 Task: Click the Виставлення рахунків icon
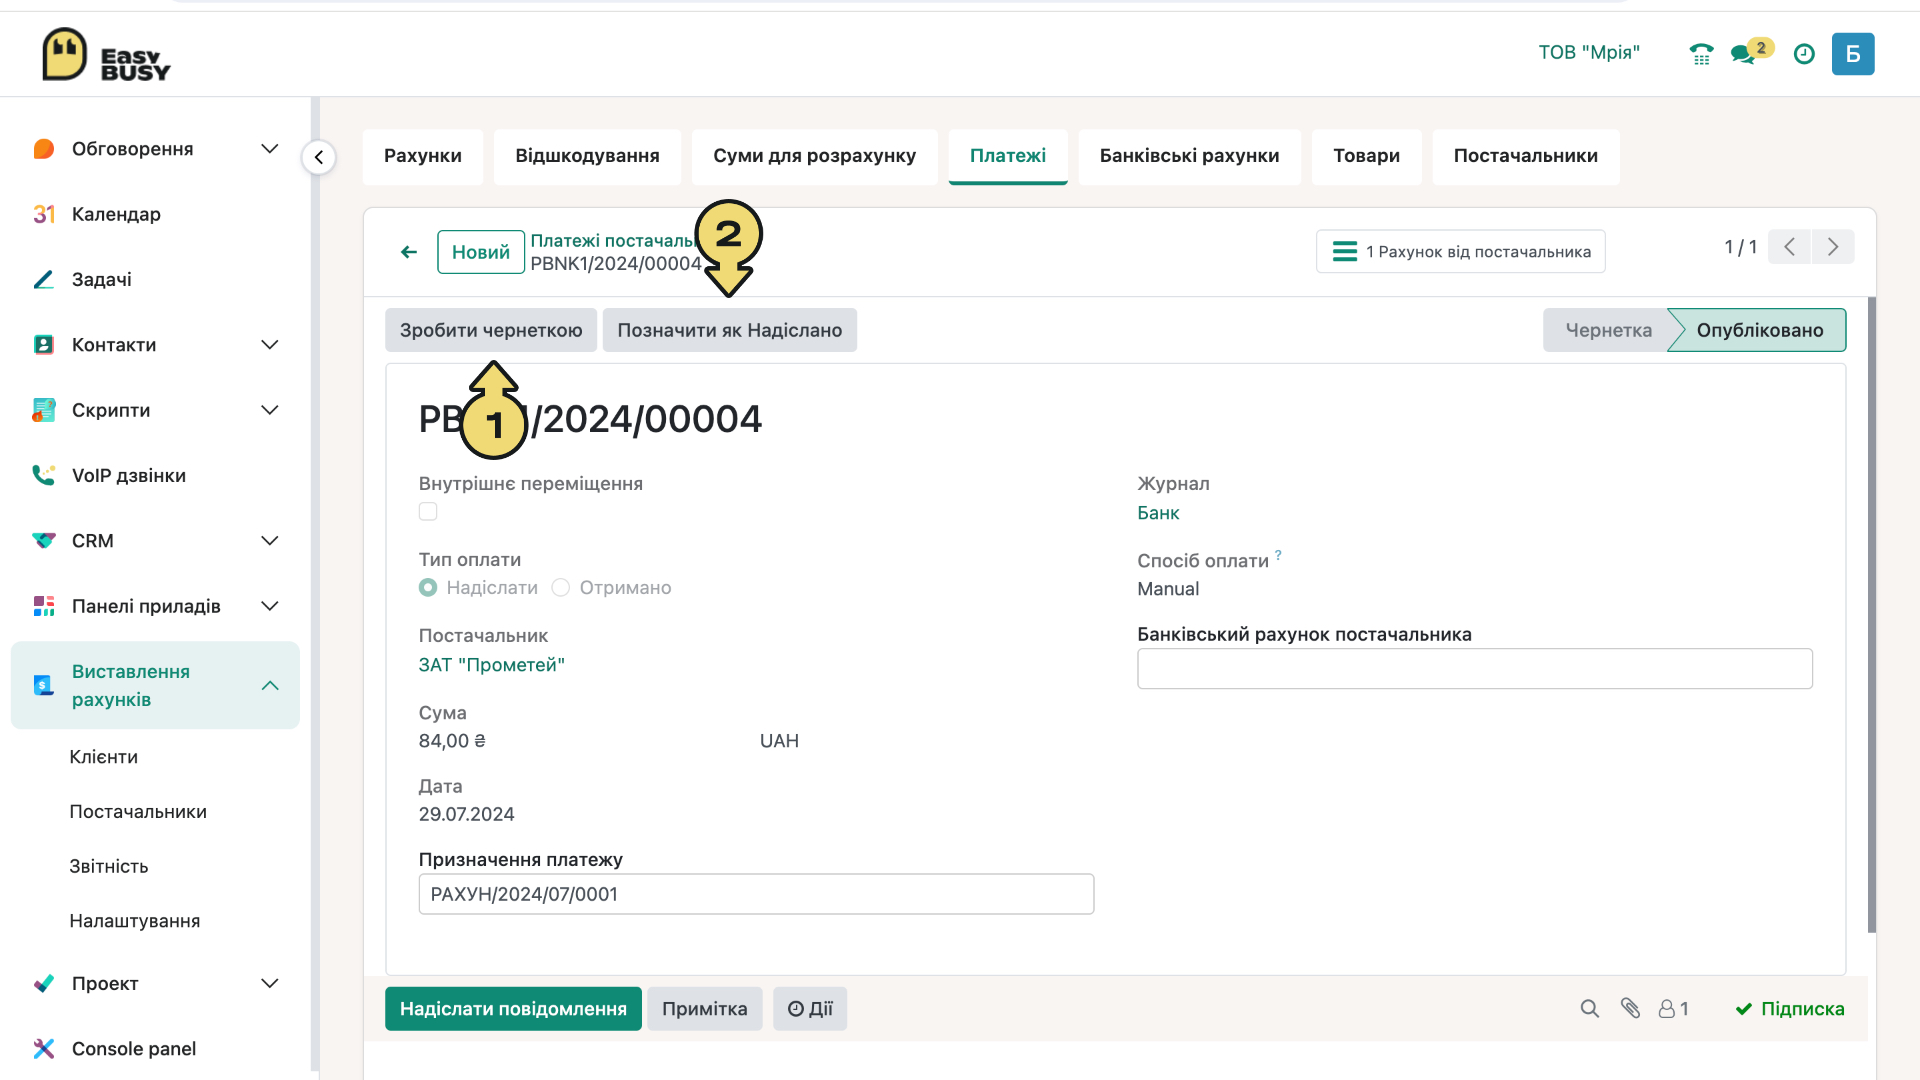click(x=44, y=685)
